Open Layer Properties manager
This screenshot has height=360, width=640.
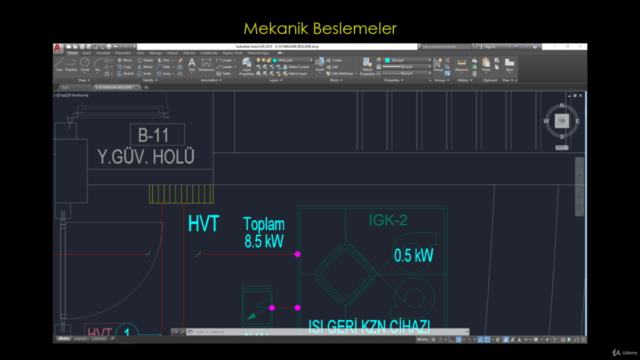click(246, 67)
